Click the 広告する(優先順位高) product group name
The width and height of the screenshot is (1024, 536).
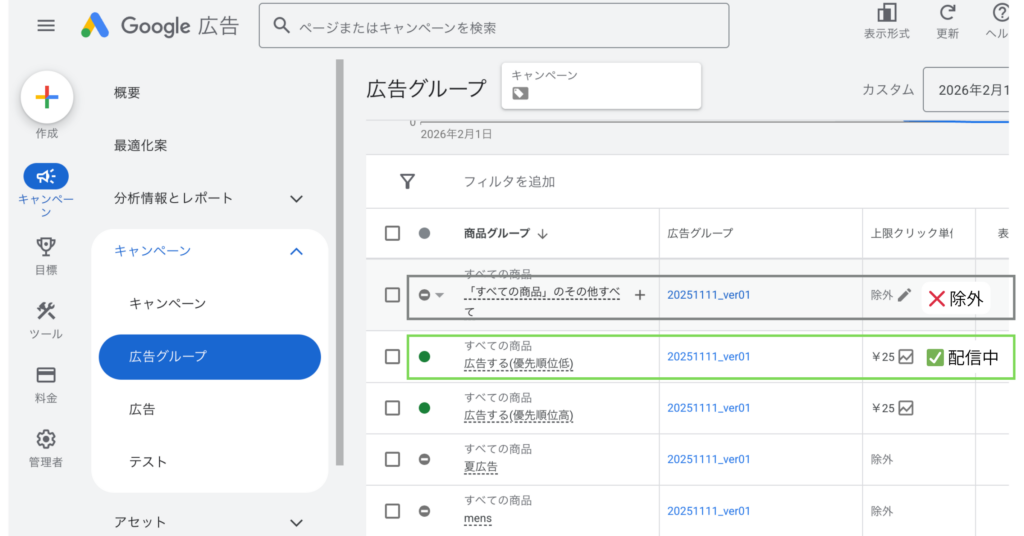click(x=519, y=415)
